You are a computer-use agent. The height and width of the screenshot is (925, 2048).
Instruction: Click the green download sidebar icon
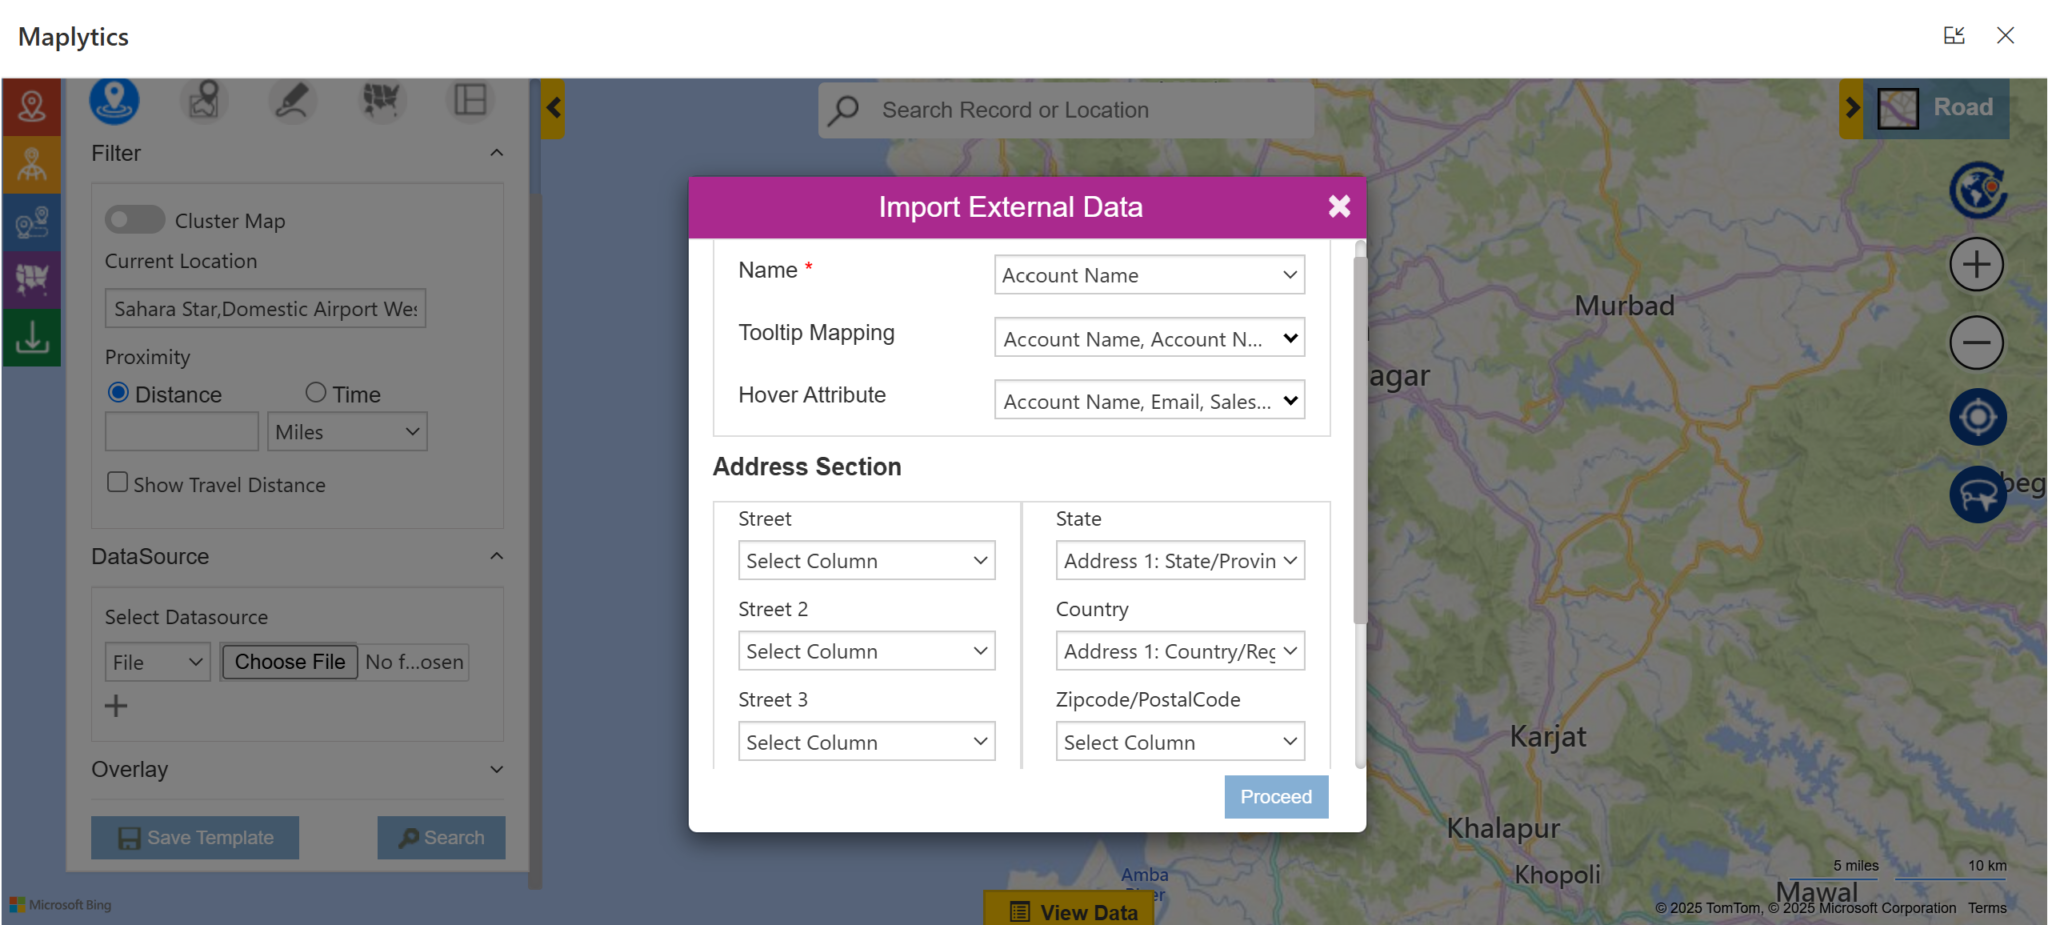[x=32, y=338]
